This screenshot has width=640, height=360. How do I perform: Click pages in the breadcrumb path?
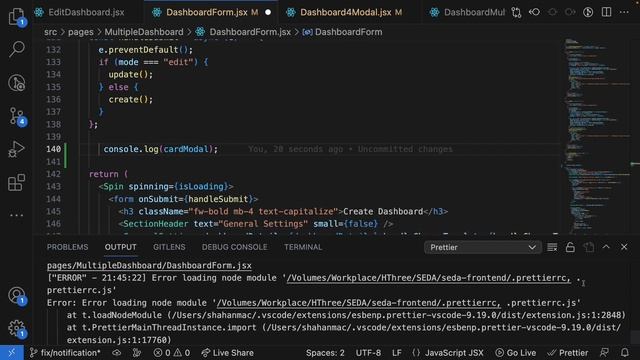[81, 32]
